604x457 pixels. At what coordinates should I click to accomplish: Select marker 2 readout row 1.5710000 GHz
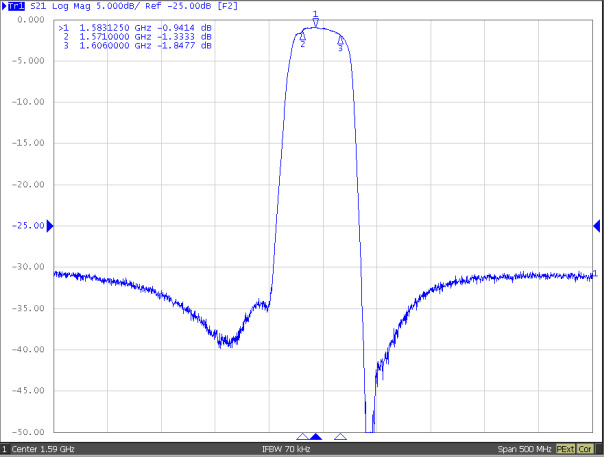tap(135, 36)
